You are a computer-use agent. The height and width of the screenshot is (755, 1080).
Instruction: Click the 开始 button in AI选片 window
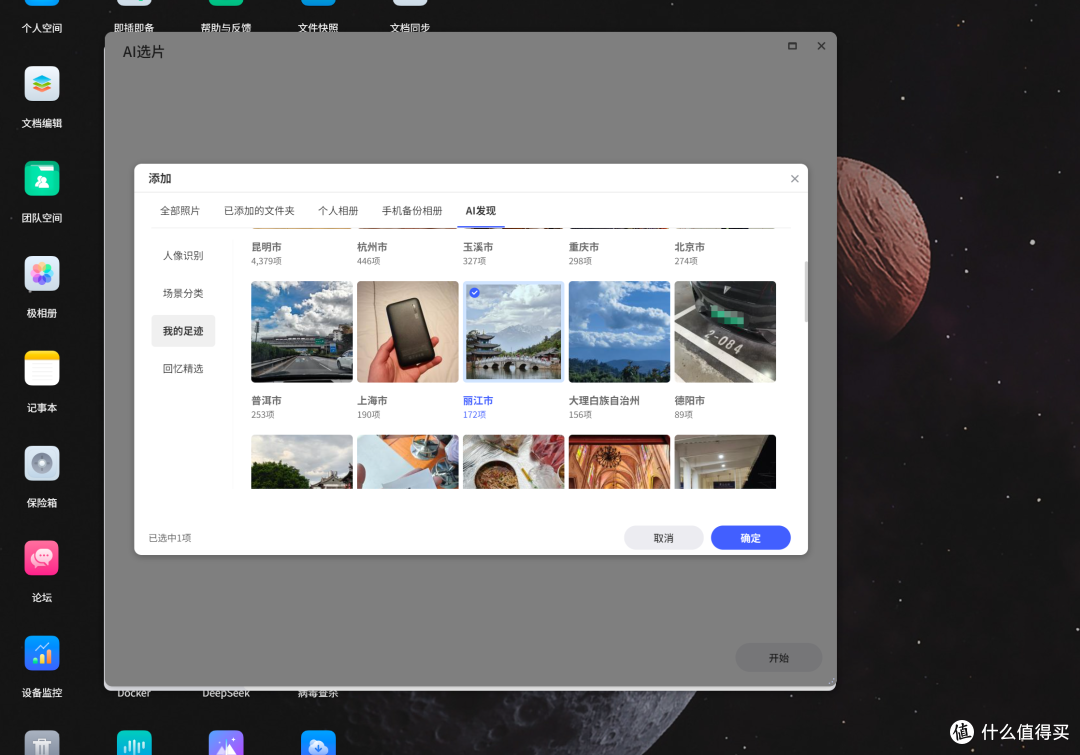pos(779,658)
